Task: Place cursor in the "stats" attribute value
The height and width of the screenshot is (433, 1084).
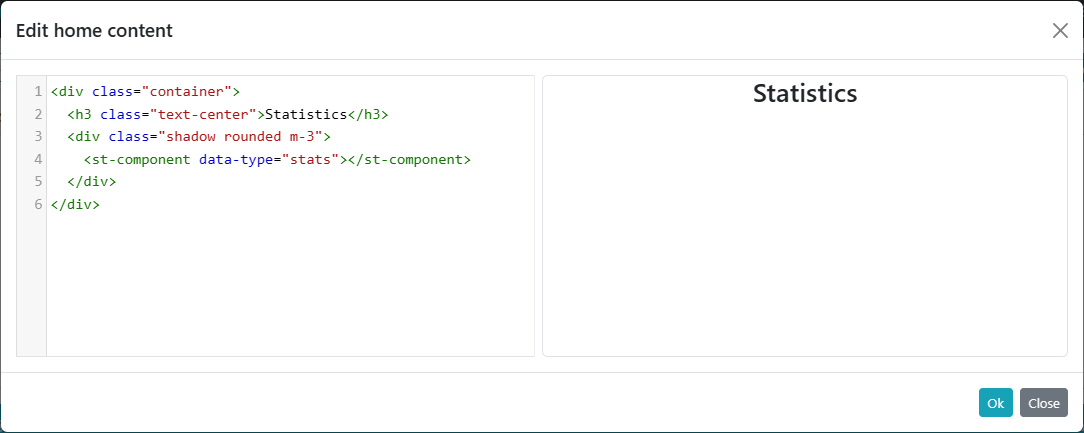Action: coord(311,159)
